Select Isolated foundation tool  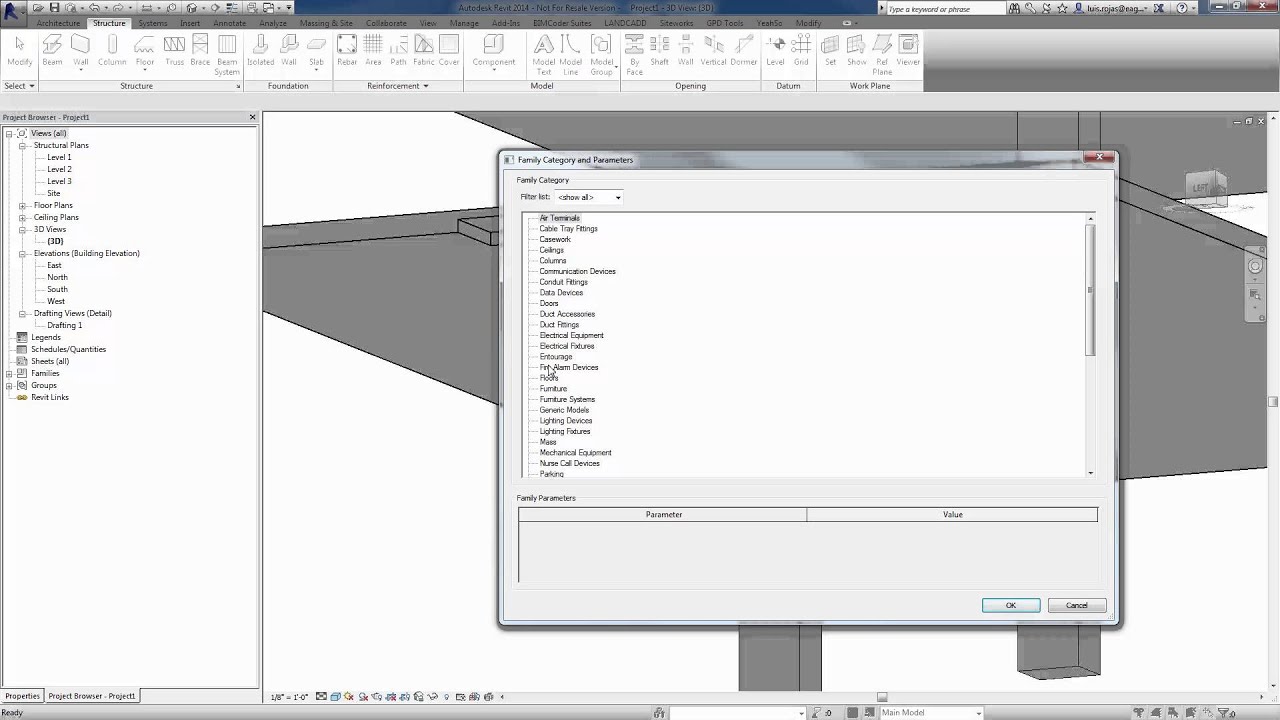260,51
